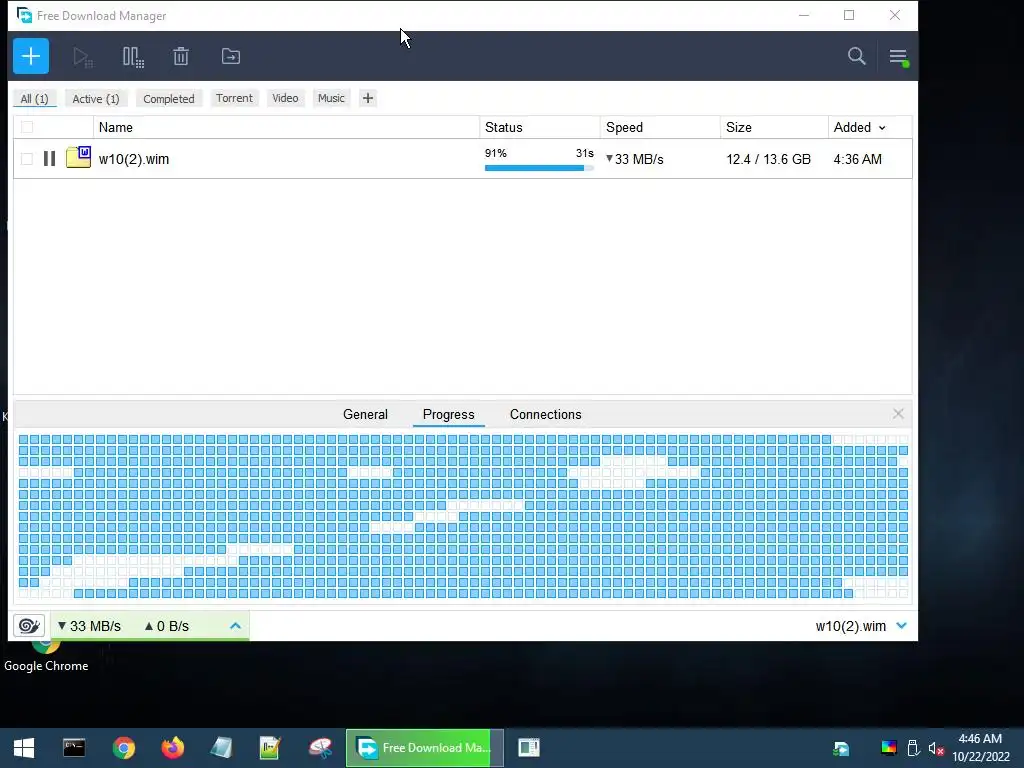Viewport: 1024px width, 768px height.
Task: Sort by Size column header
Action: coord(774,127)
